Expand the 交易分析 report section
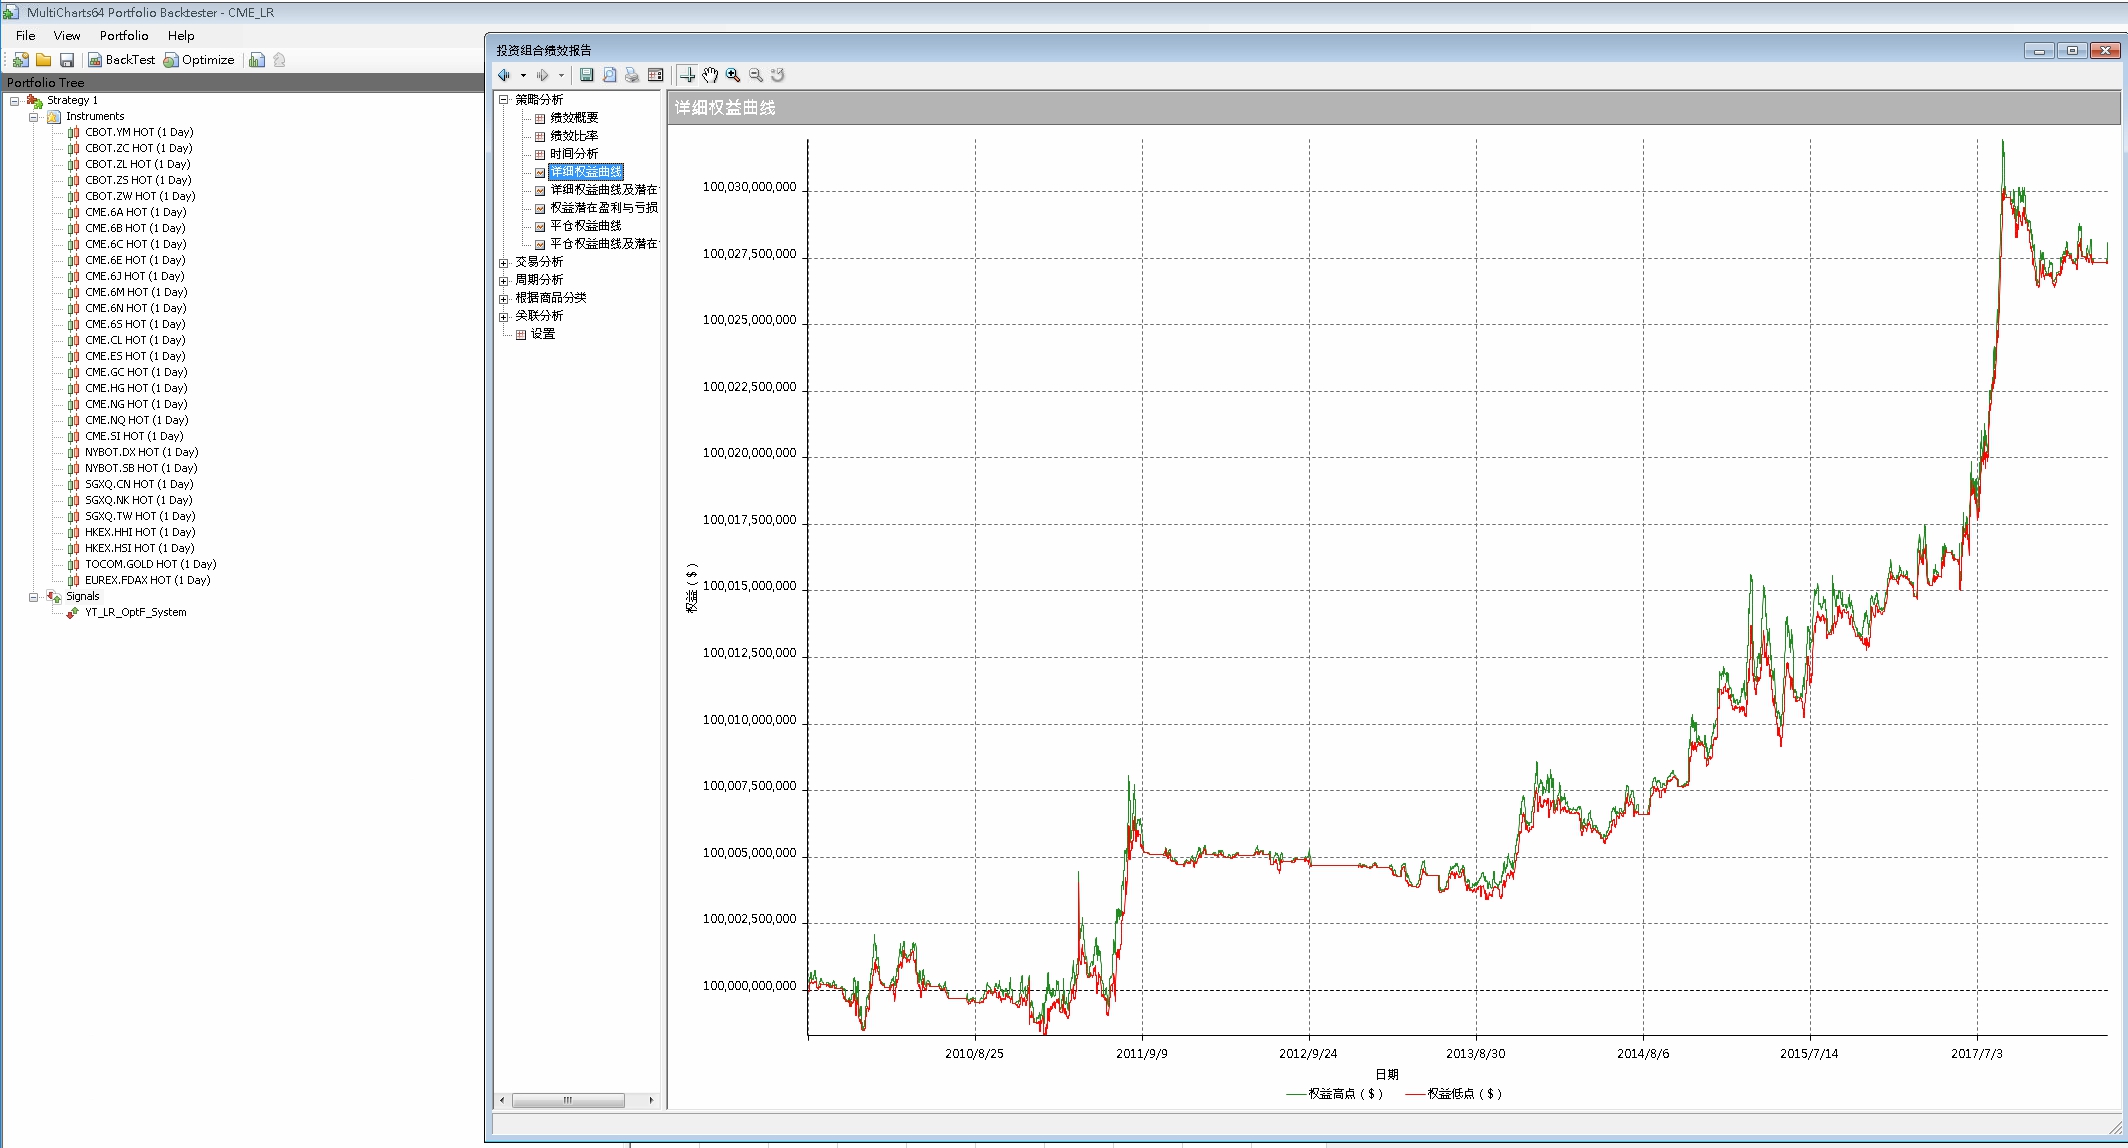 click(504, 263)
